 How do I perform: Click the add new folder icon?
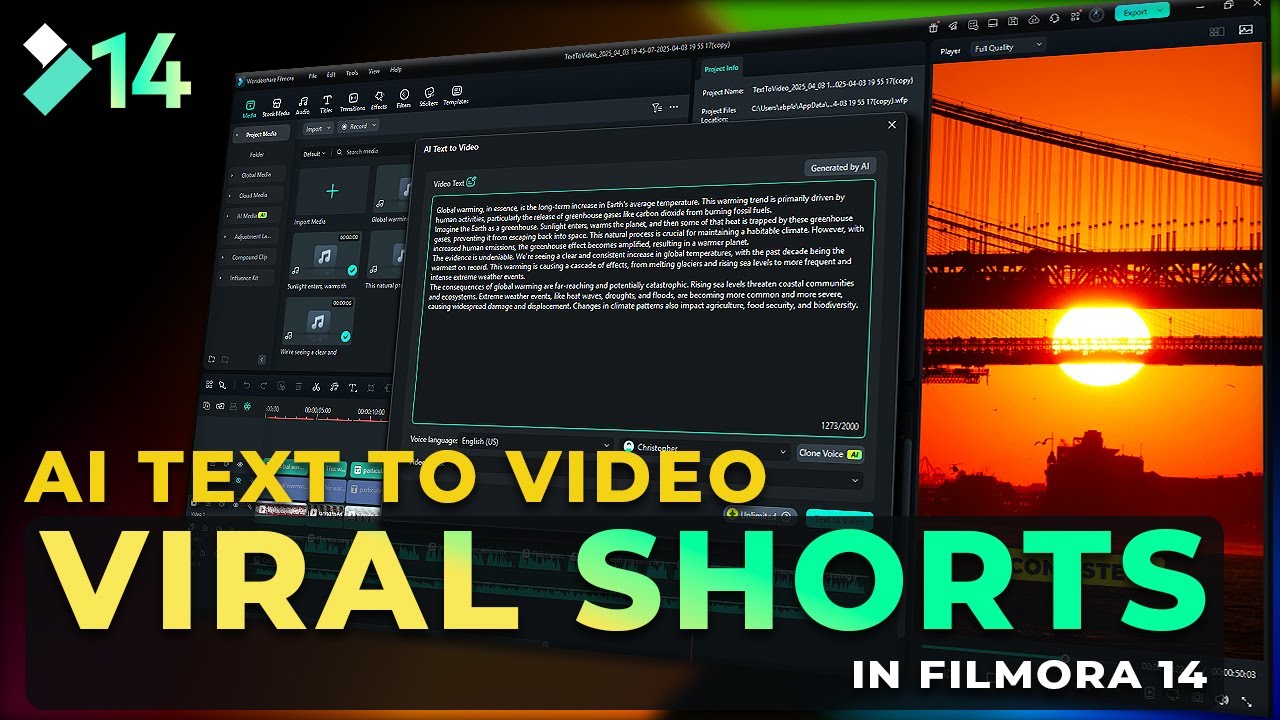click(x=212, y=359)
